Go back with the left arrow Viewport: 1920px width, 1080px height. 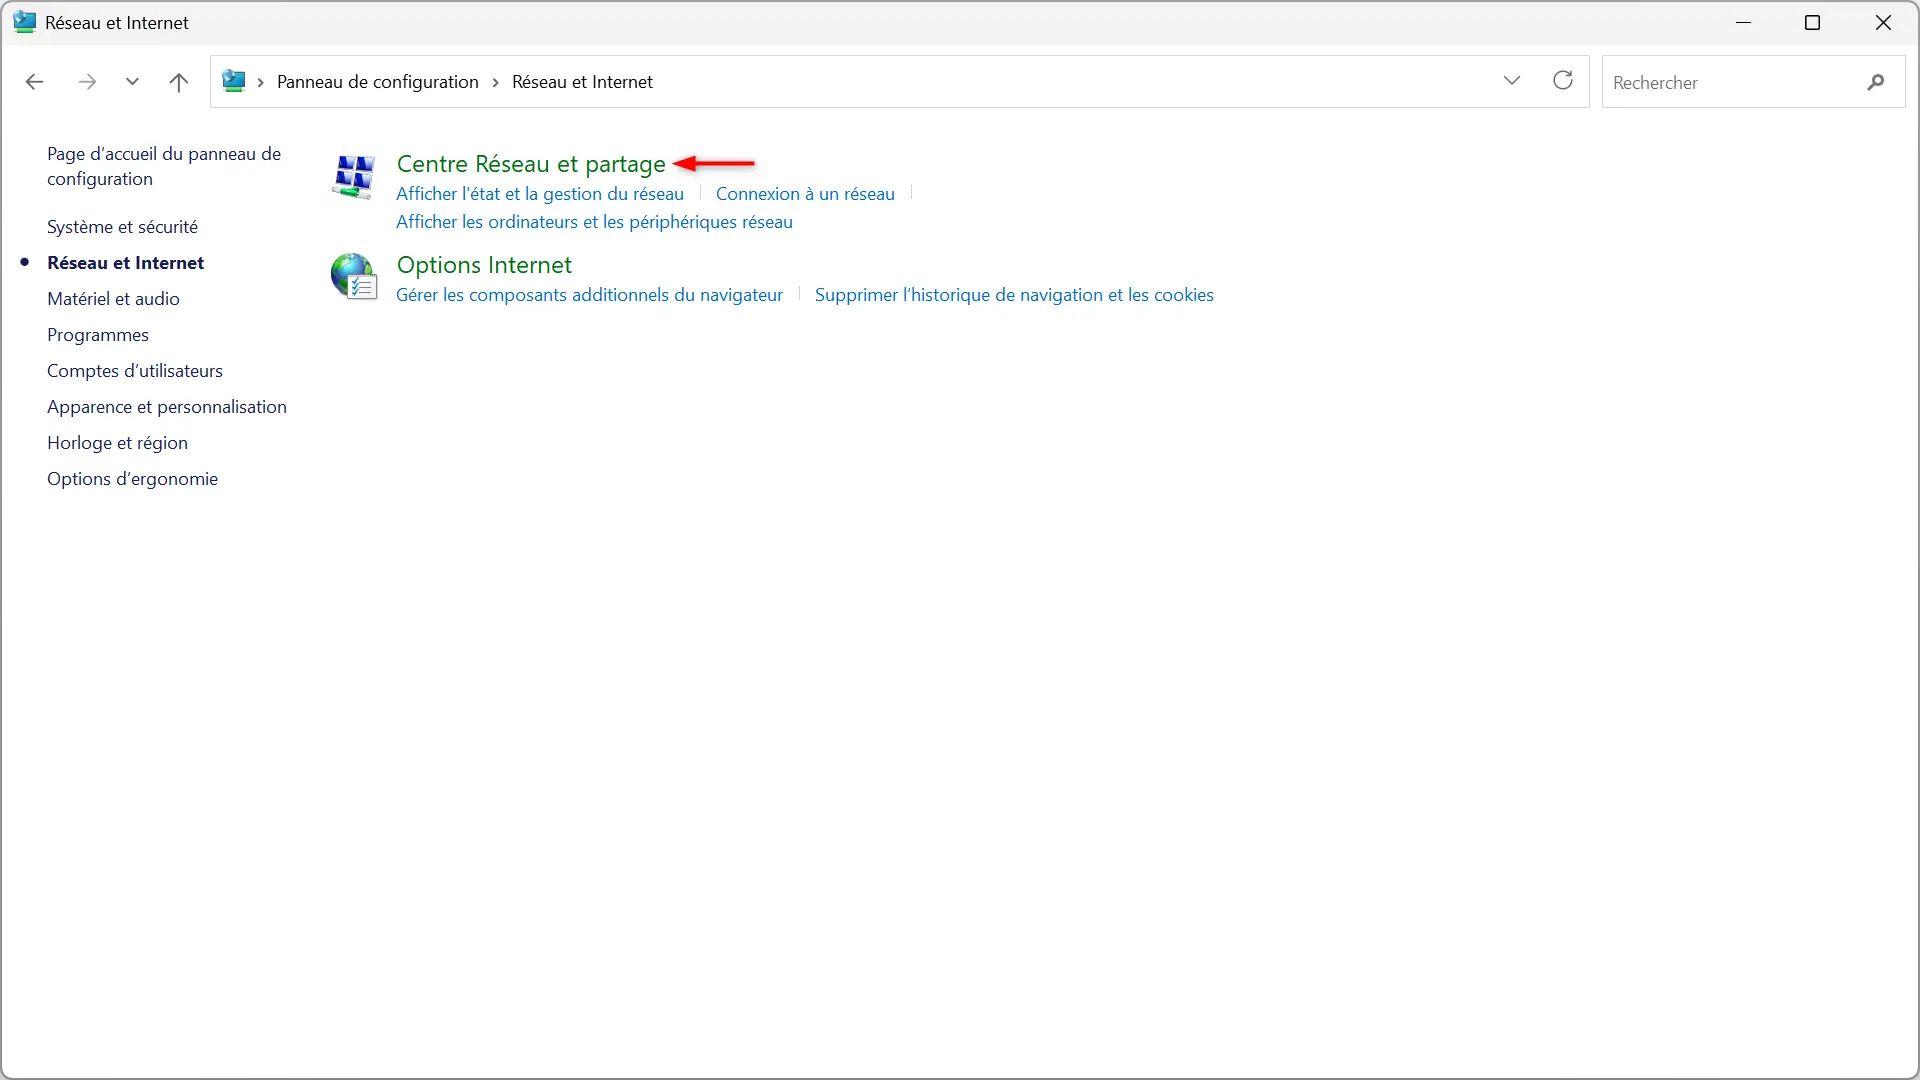34,82
